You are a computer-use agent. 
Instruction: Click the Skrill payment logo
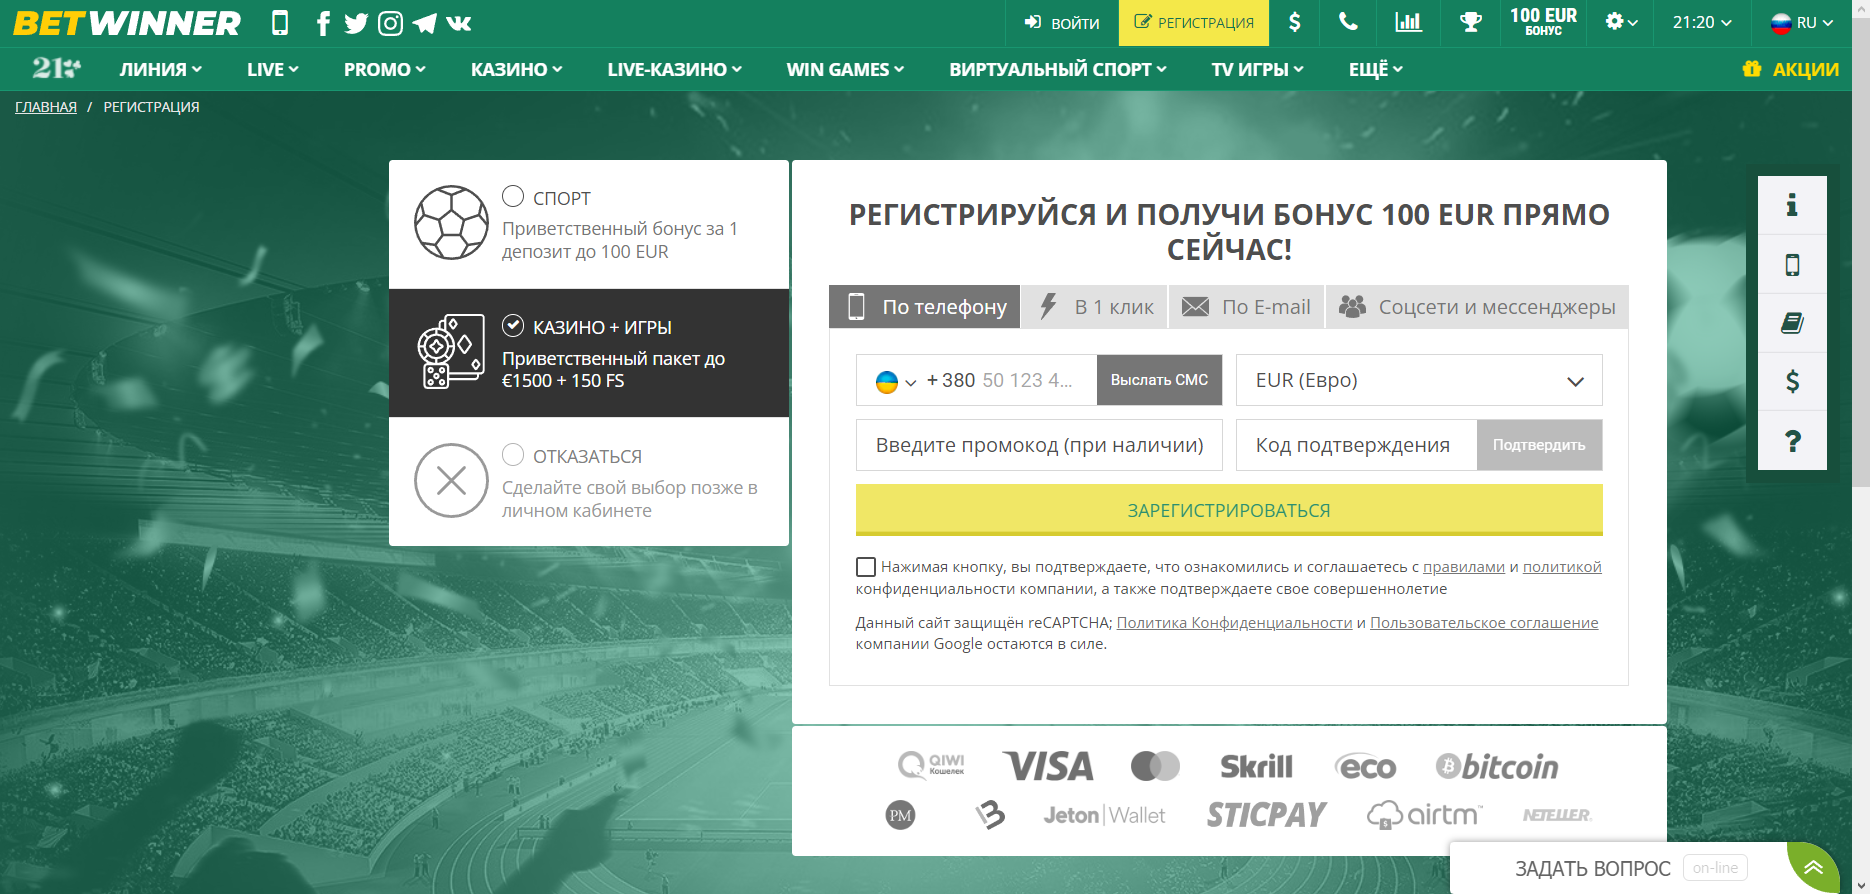(1257, 767)
